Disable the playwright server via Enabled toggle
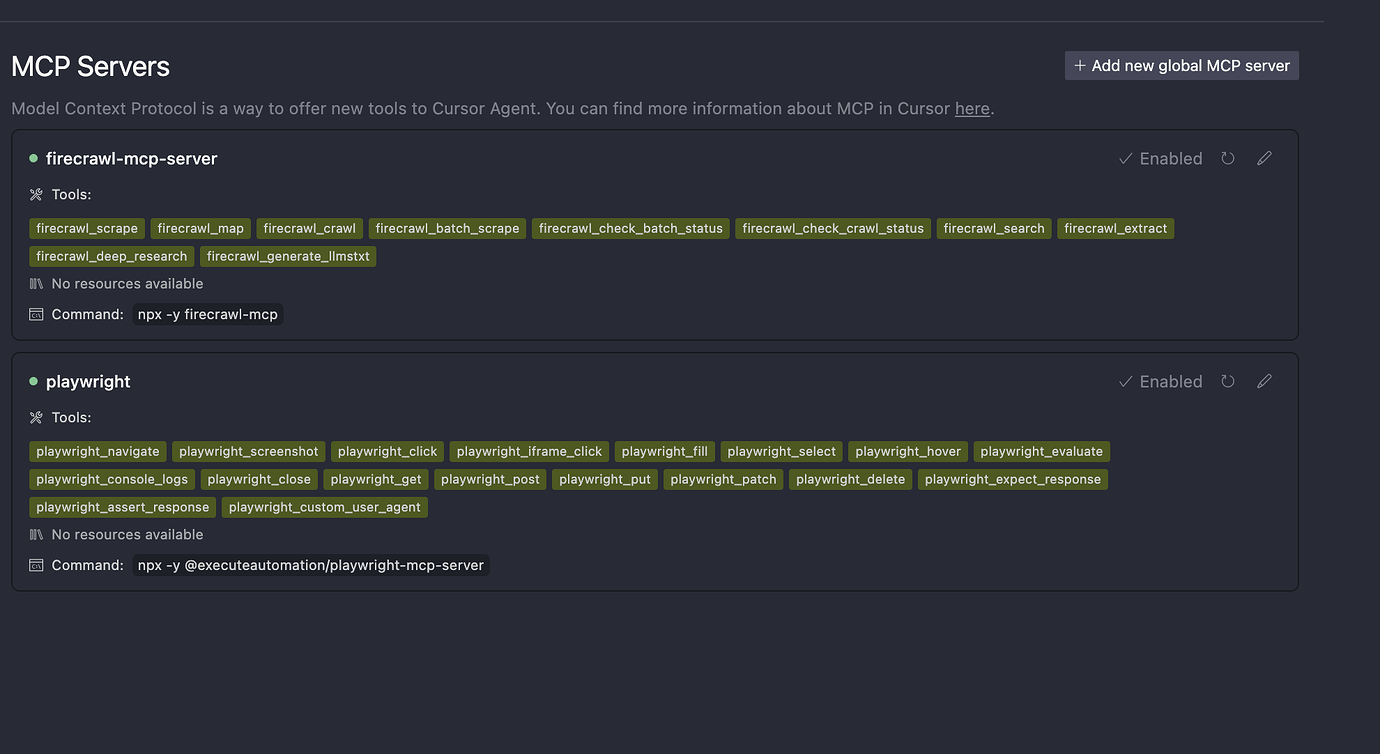 click(x=1160, y=381)
